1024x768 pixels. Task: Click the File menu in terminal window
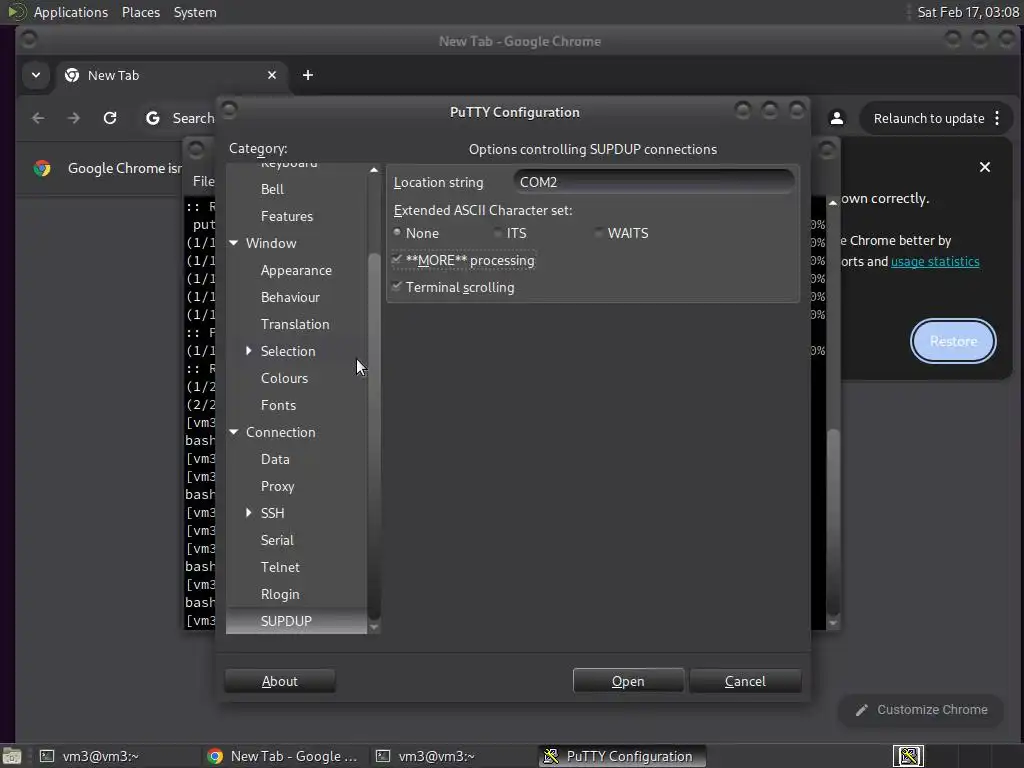[203, 182]
